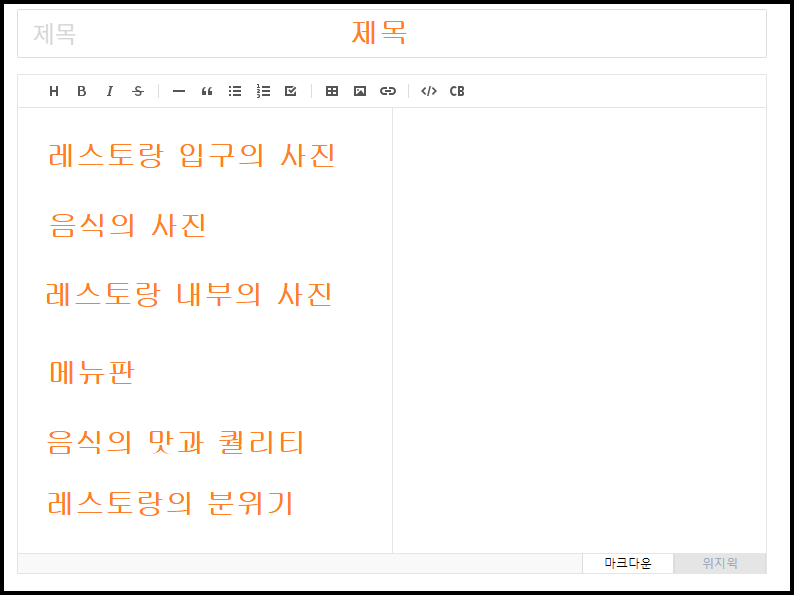Click inside the markdown editing pane
The width and height of the screenshot is (794, 595).
pyautogui.click(x=205, y=330)
